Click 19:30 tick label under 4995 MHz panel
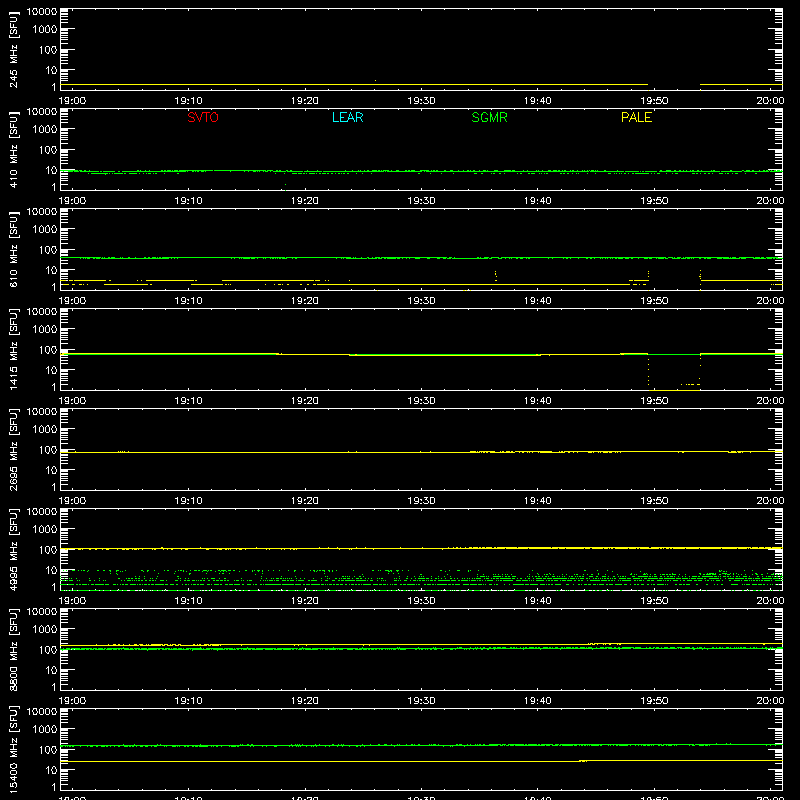The width and height of the screenshot is (800, 800). coord(421,601)
